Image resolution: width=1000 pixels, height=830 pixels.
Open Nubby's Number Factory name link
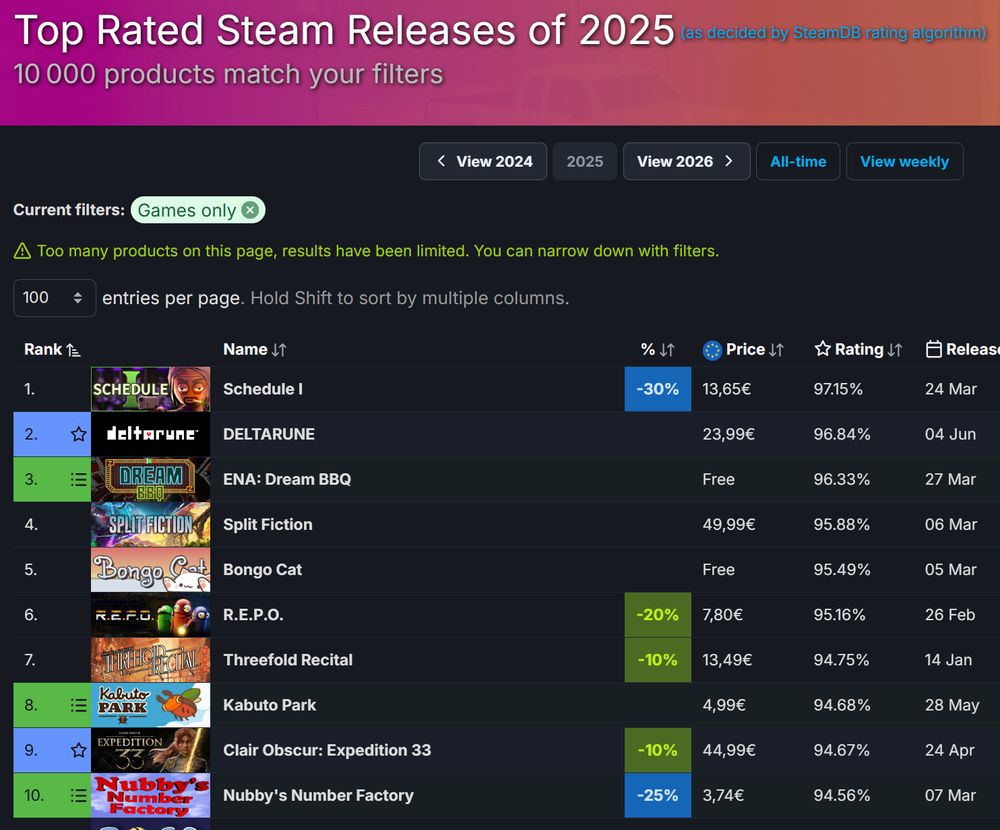click(318, 796)
